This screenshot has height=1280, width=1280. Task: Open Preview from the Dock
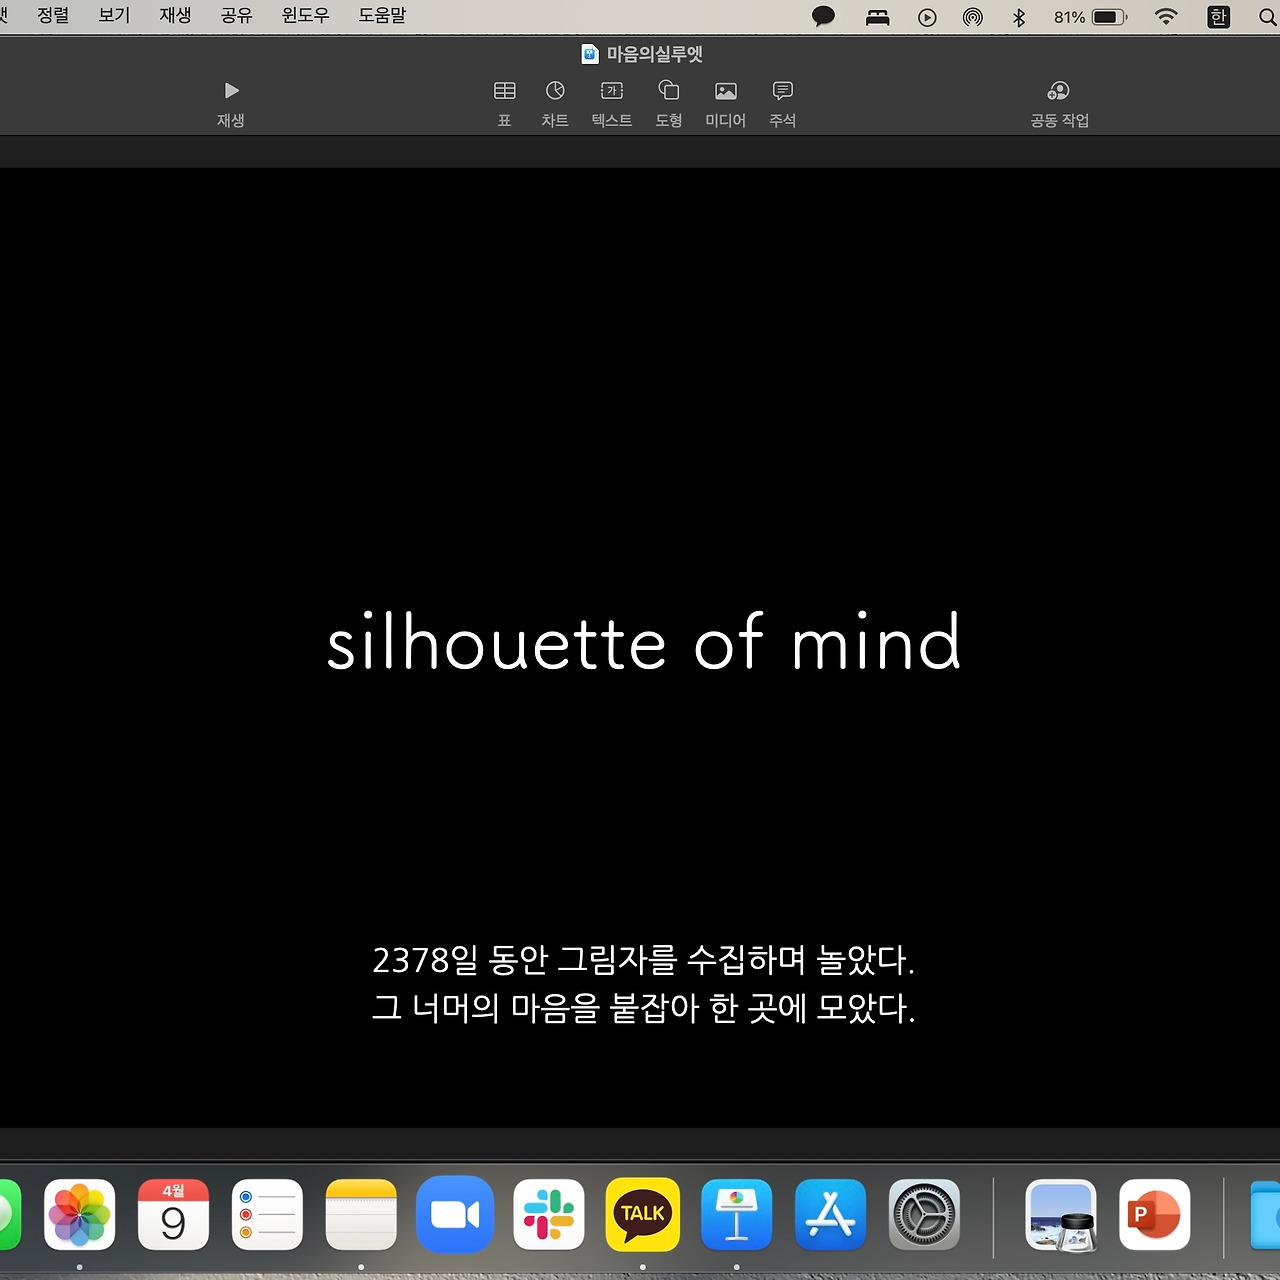tap(1061, 1215)
